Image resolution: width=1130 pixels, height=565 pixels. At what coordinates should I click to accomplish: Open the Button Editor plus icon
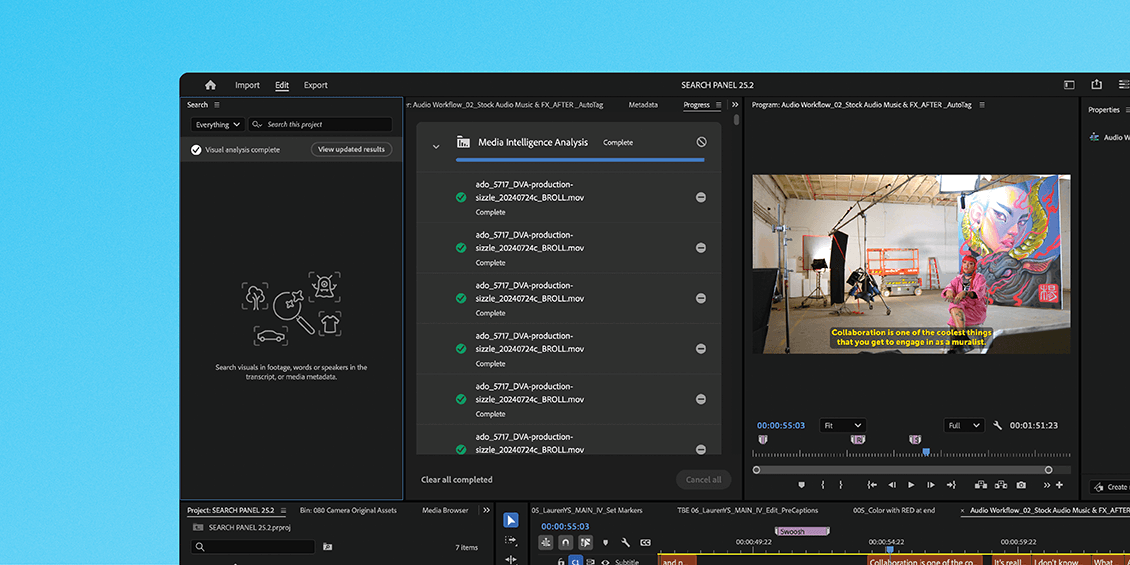(x=1059, y=485)
